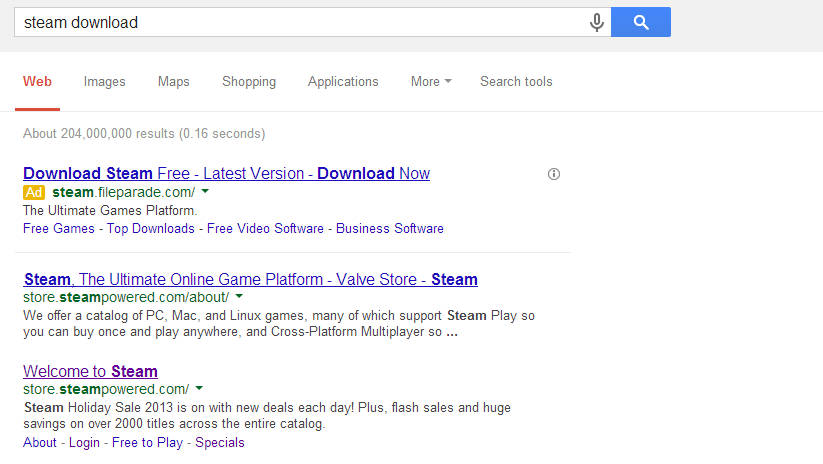This screenshot has width=823, height=464.
Task: Select the Web tab
Action: tap(37, 82)
